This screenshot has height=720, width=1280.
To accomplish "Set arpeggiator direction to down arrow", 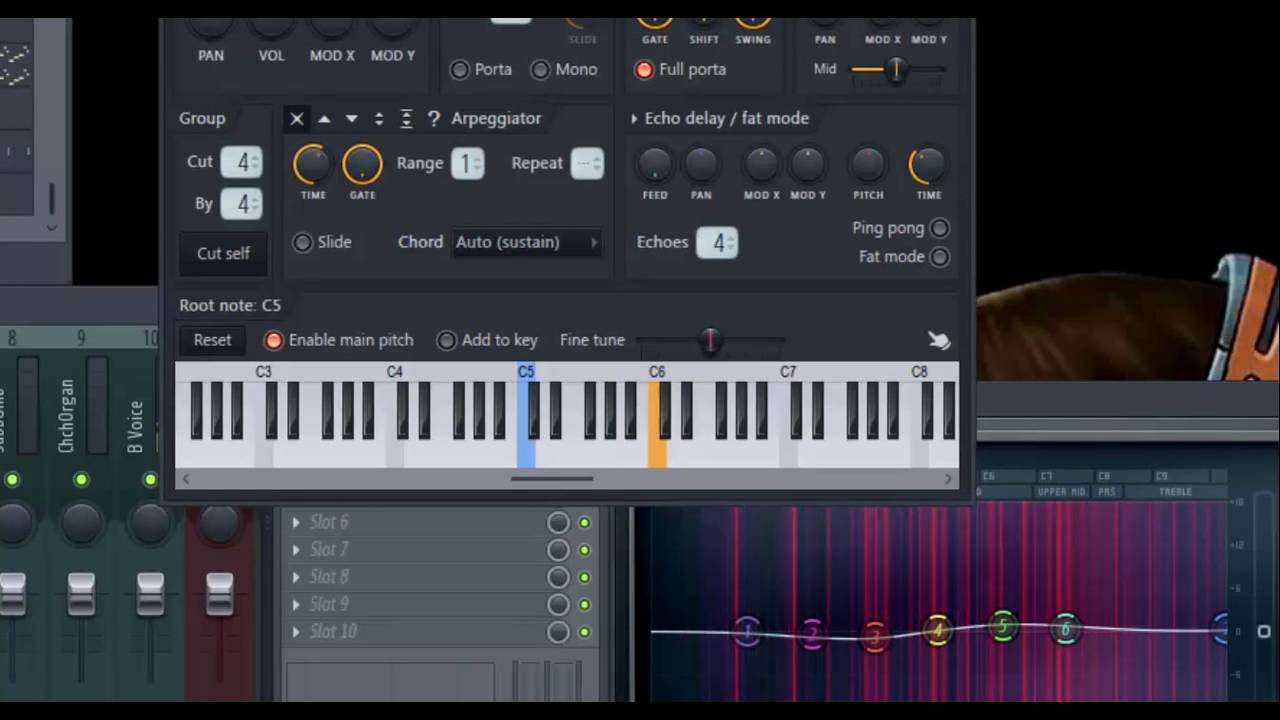I will (x=351, y=119).
